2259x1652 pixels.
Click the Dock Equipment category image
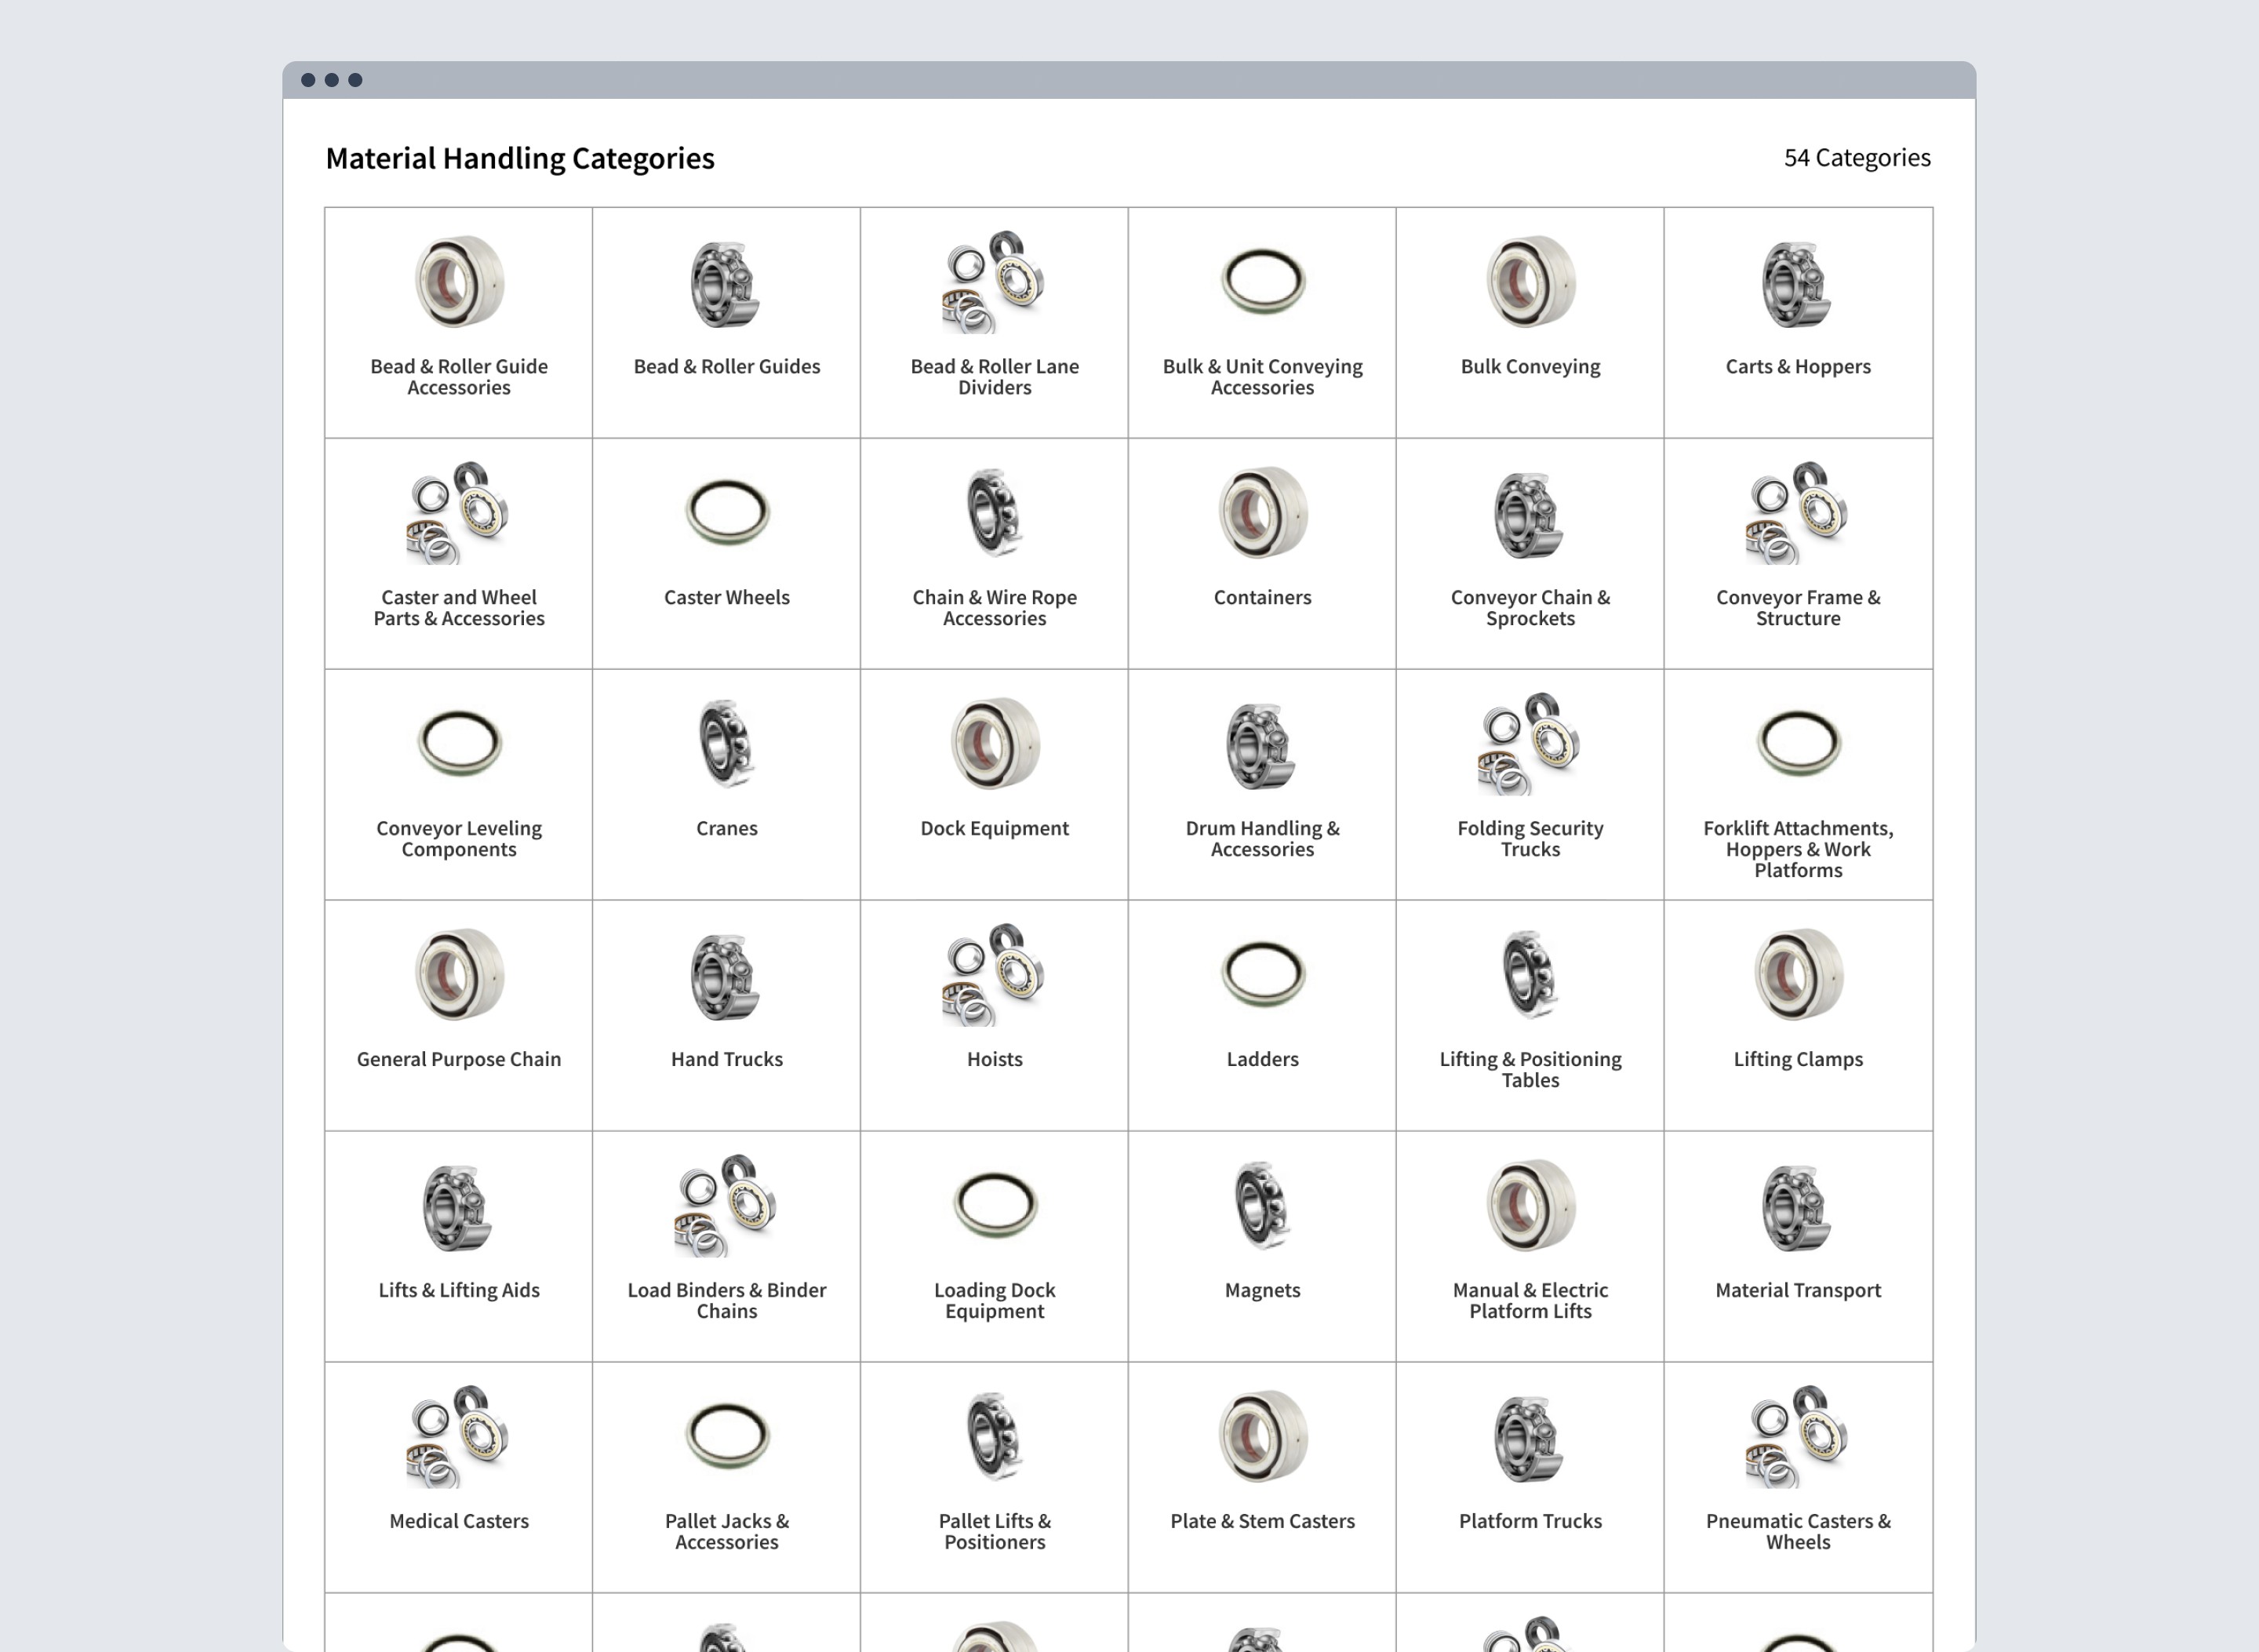[x=994, y=744]
